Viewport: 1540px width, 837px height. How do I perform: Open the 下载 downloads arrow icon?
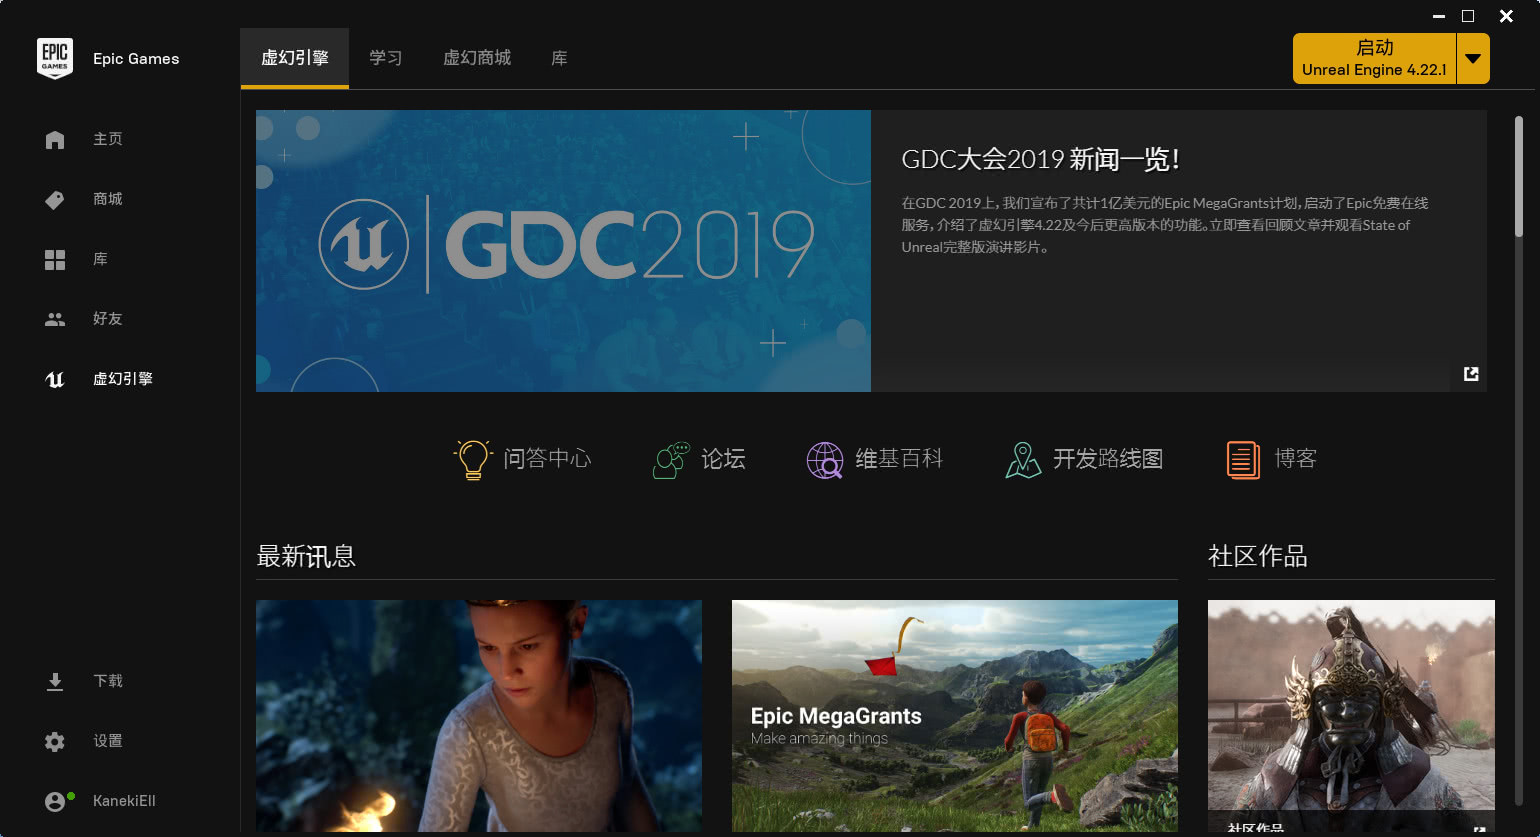[55, 682]
